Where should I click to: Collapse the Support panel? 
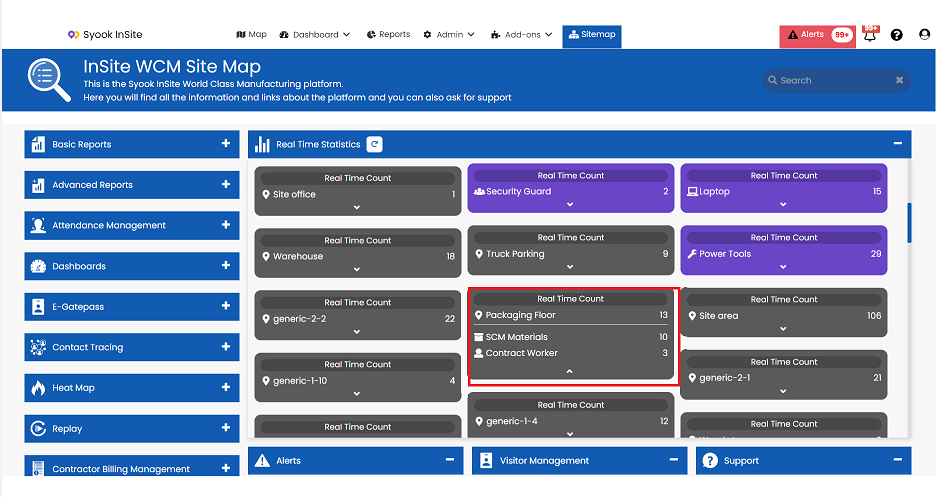coord(897,460)
